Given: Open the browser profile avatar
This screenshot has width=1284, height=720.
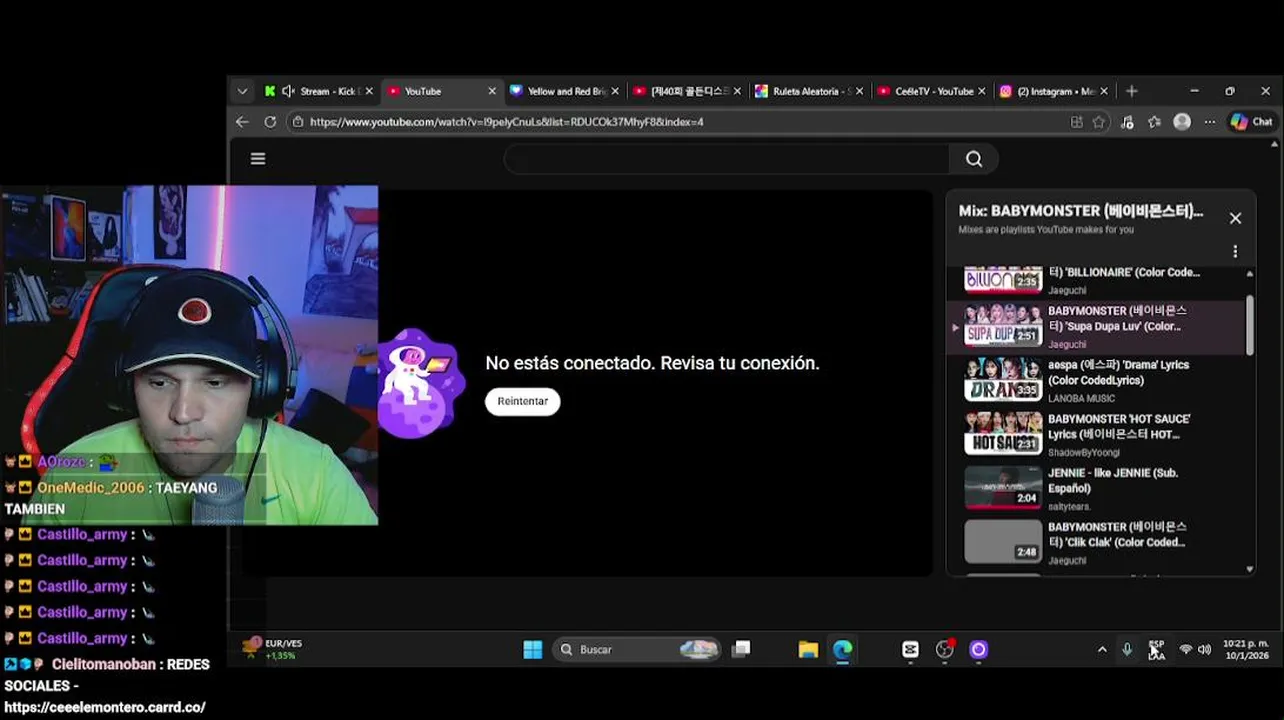Looking at the screenshot, I should point(1182,122).
